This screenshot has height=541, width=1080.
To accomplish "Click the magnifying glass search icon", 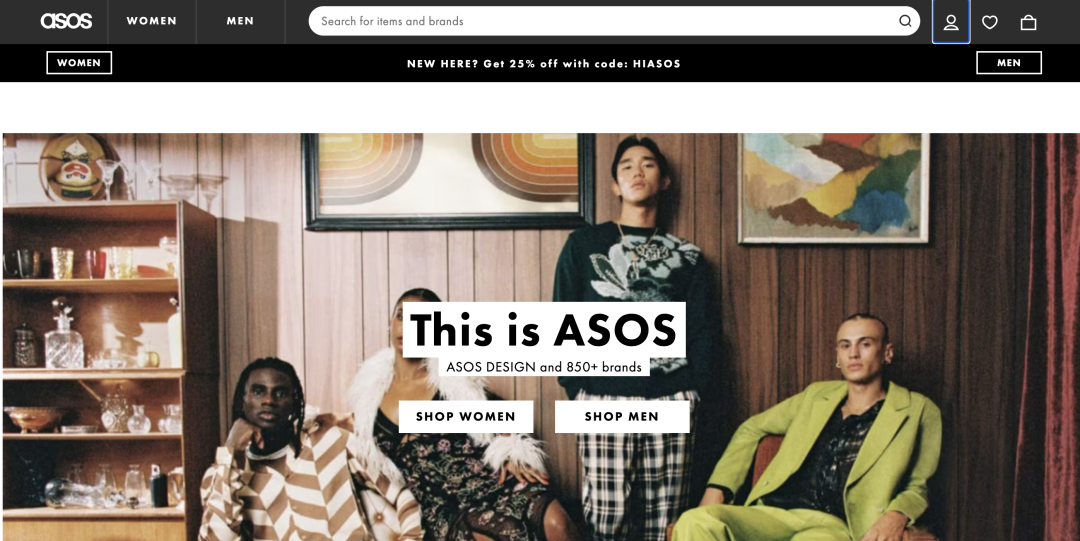I will (x=905, y=21).
